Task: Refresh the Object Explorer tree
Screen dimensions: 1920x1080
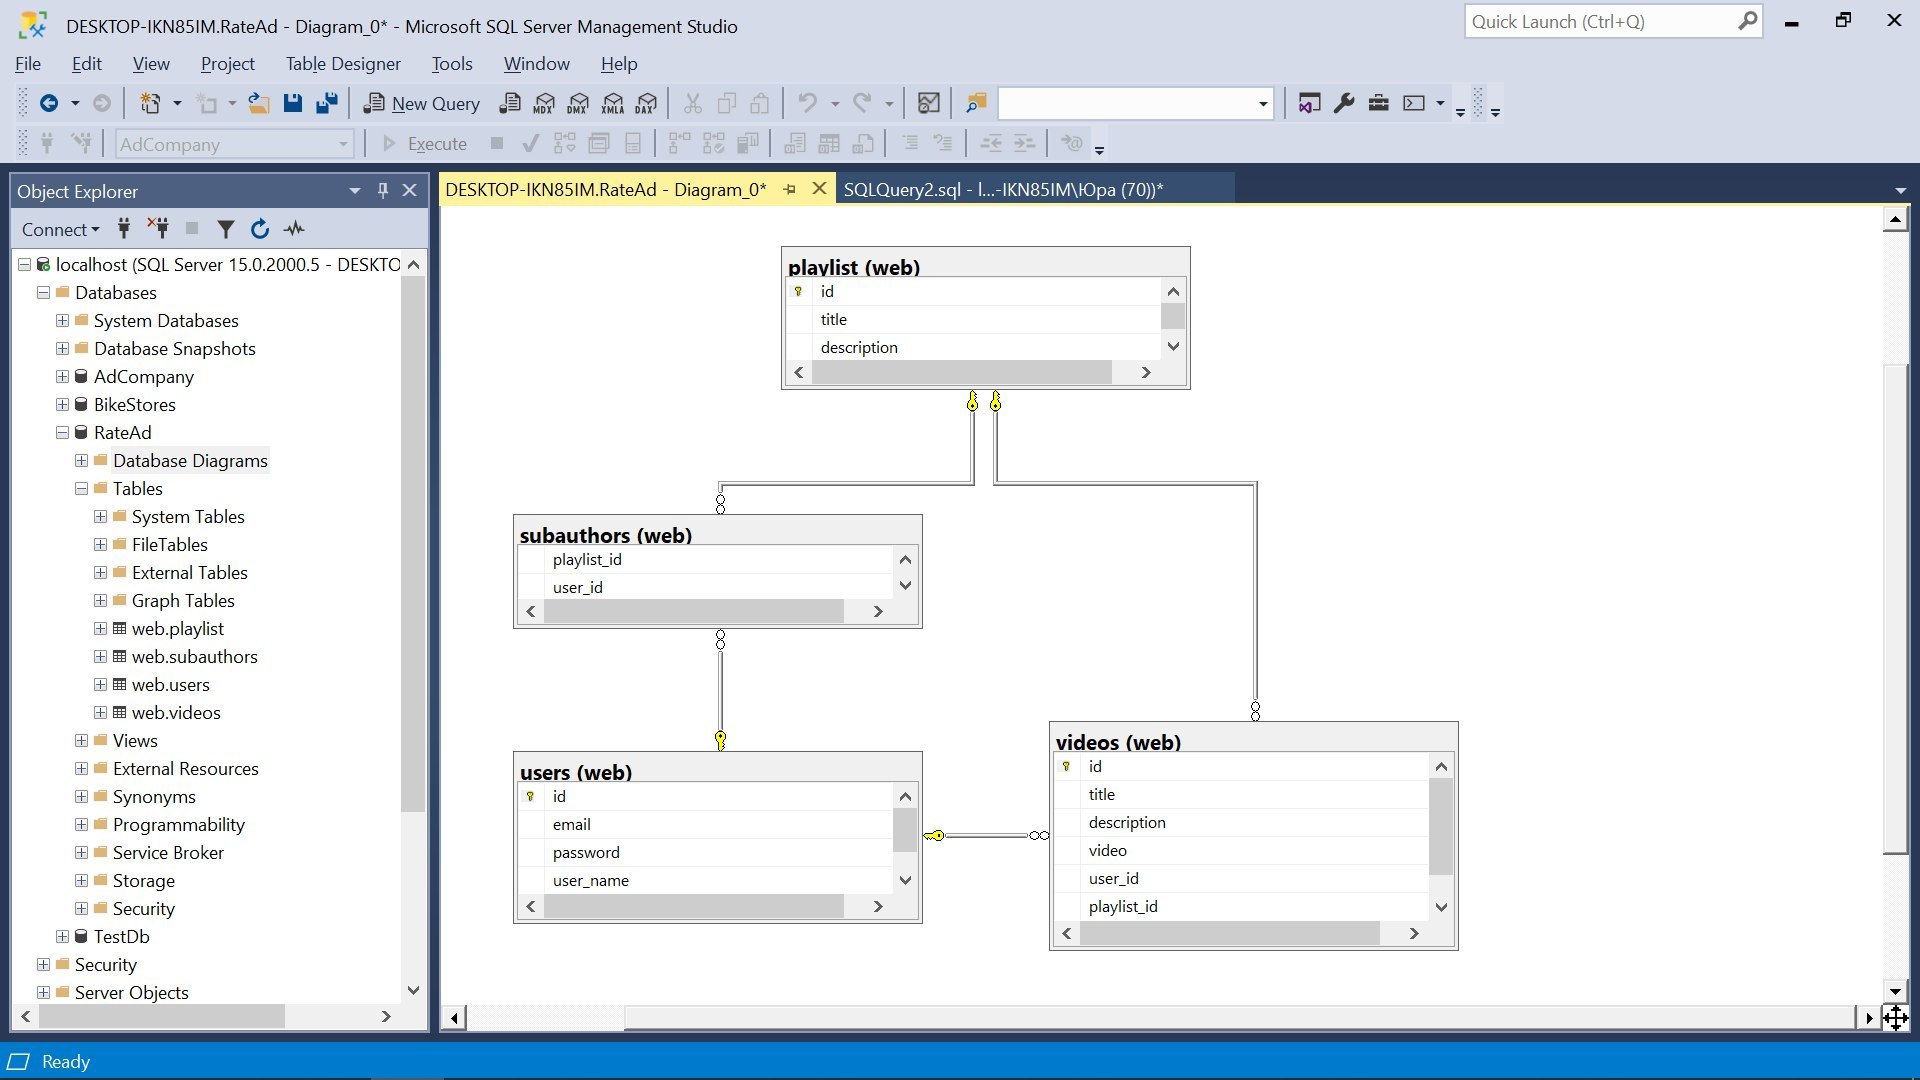Action: tap(260, 229)
